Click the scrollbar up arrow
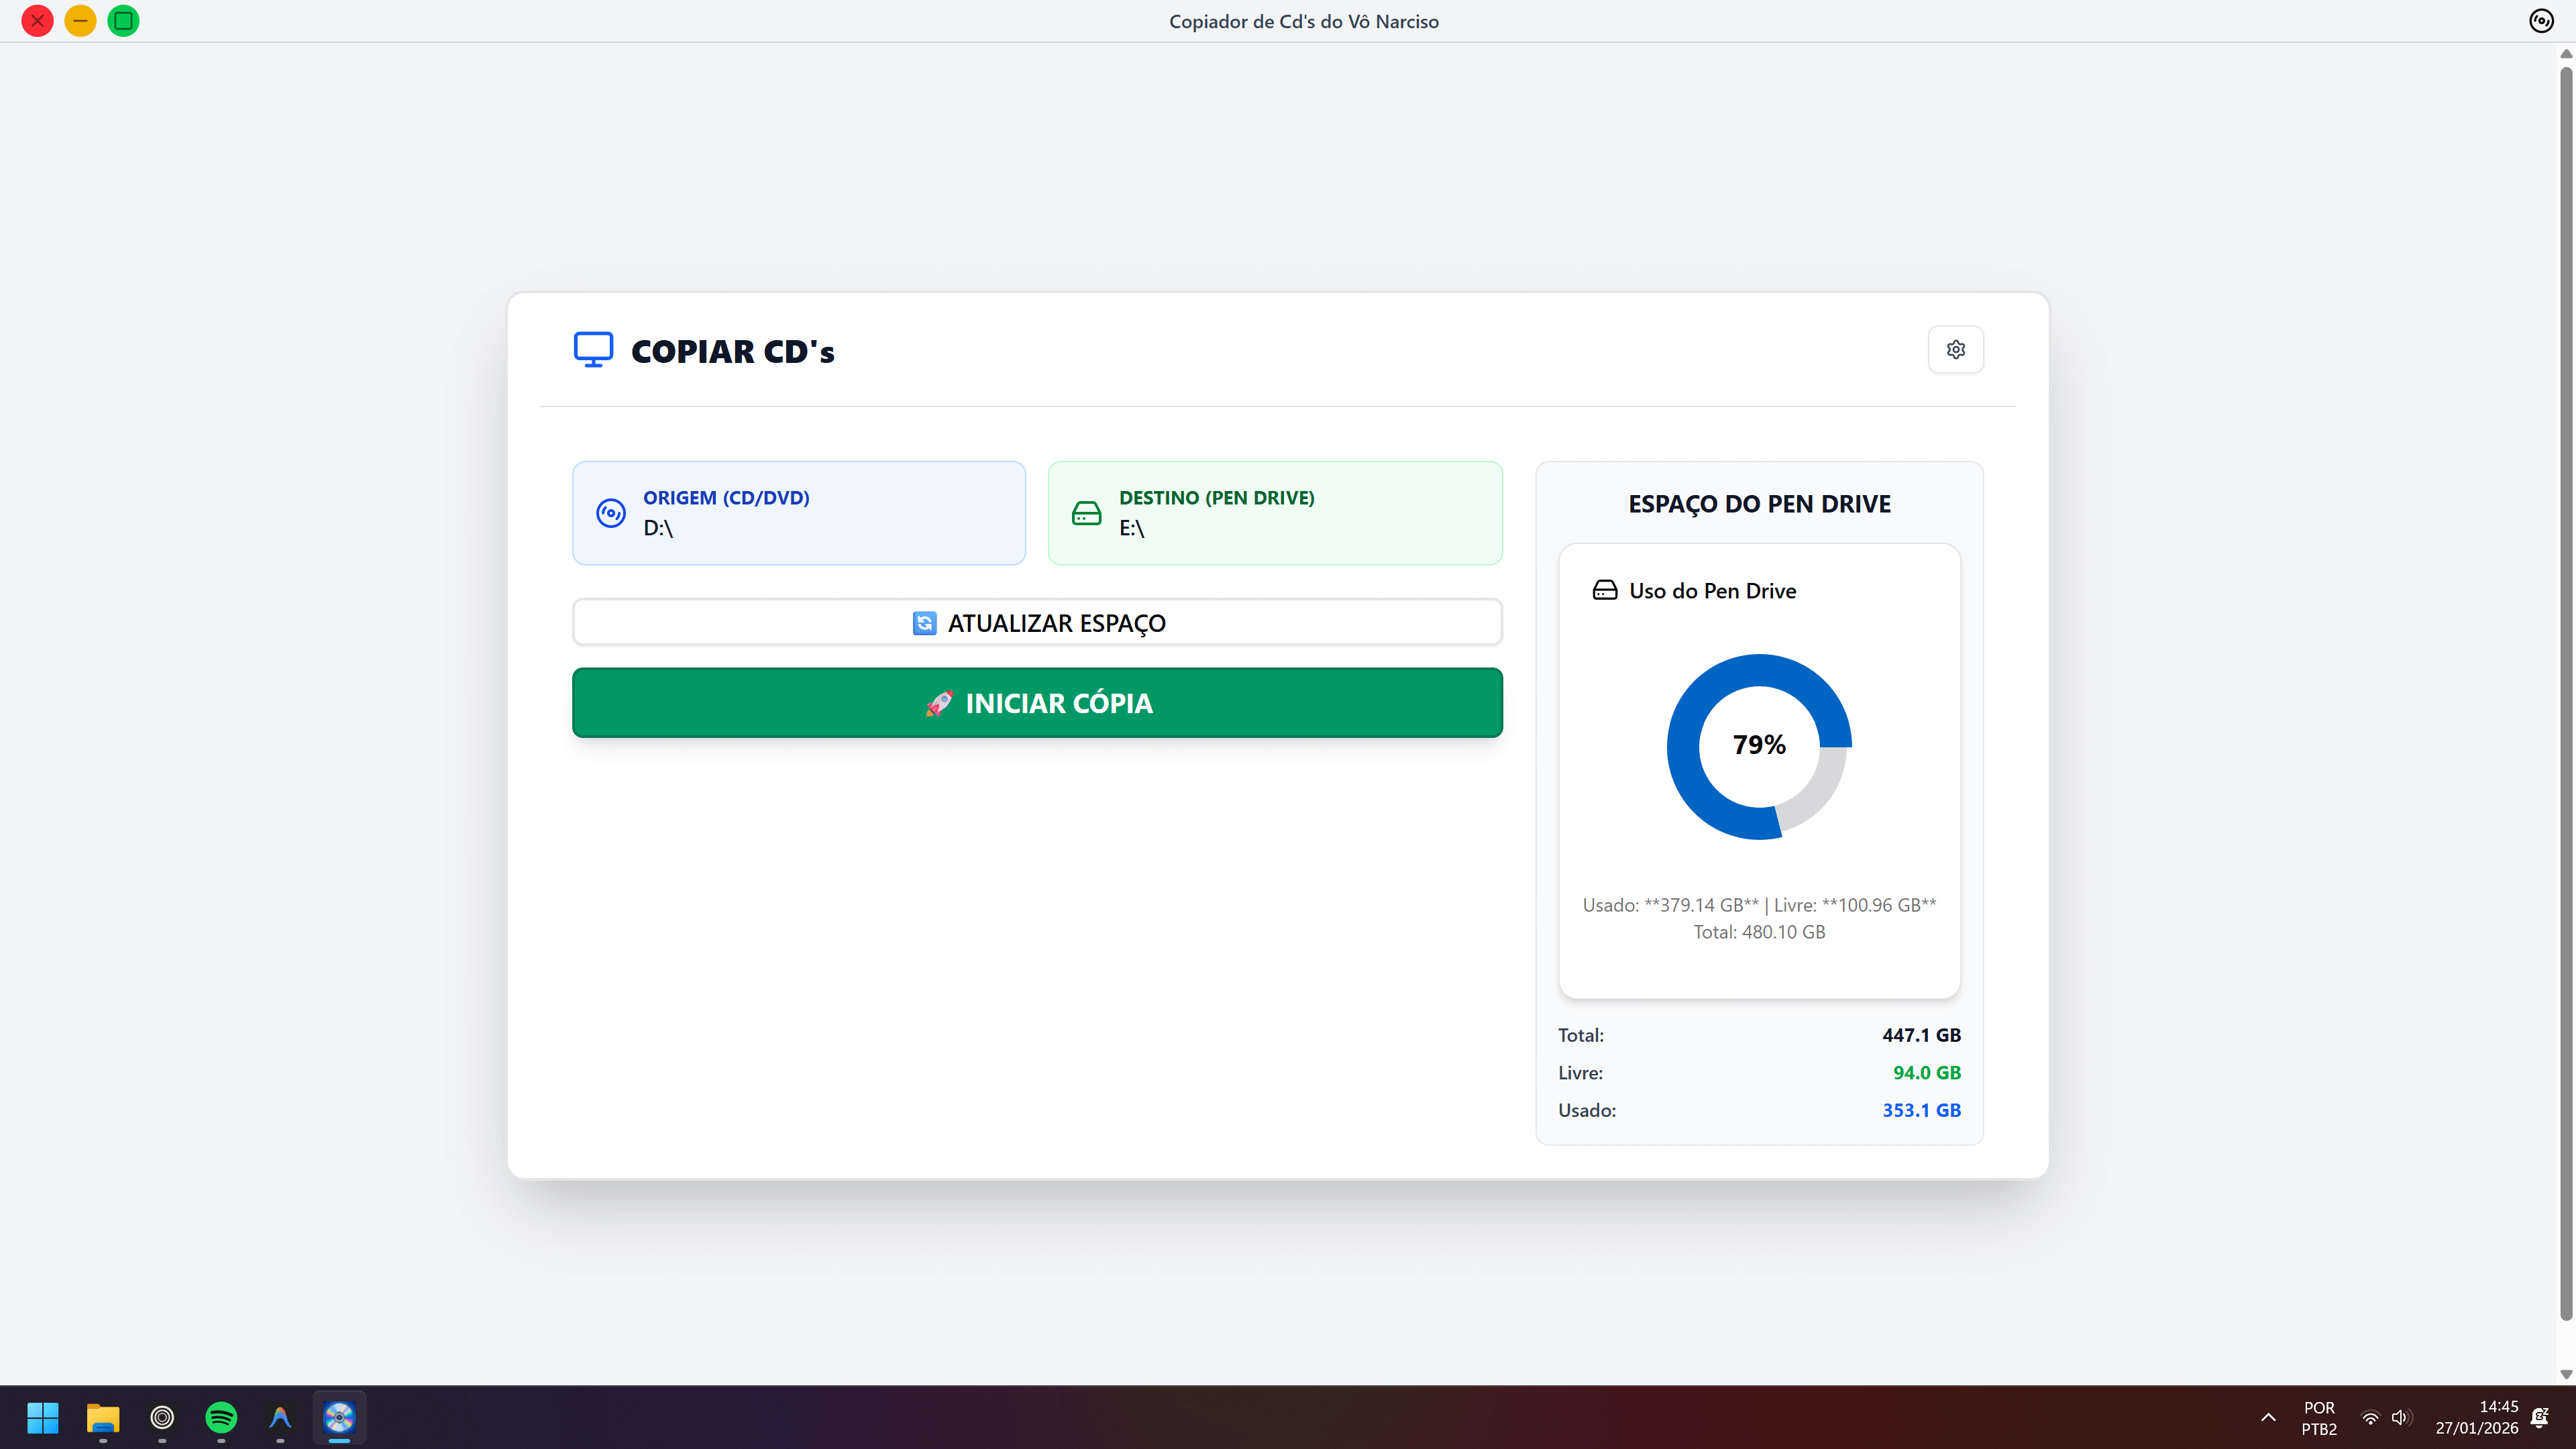 pyautogui.click(x=2566, y=53)
